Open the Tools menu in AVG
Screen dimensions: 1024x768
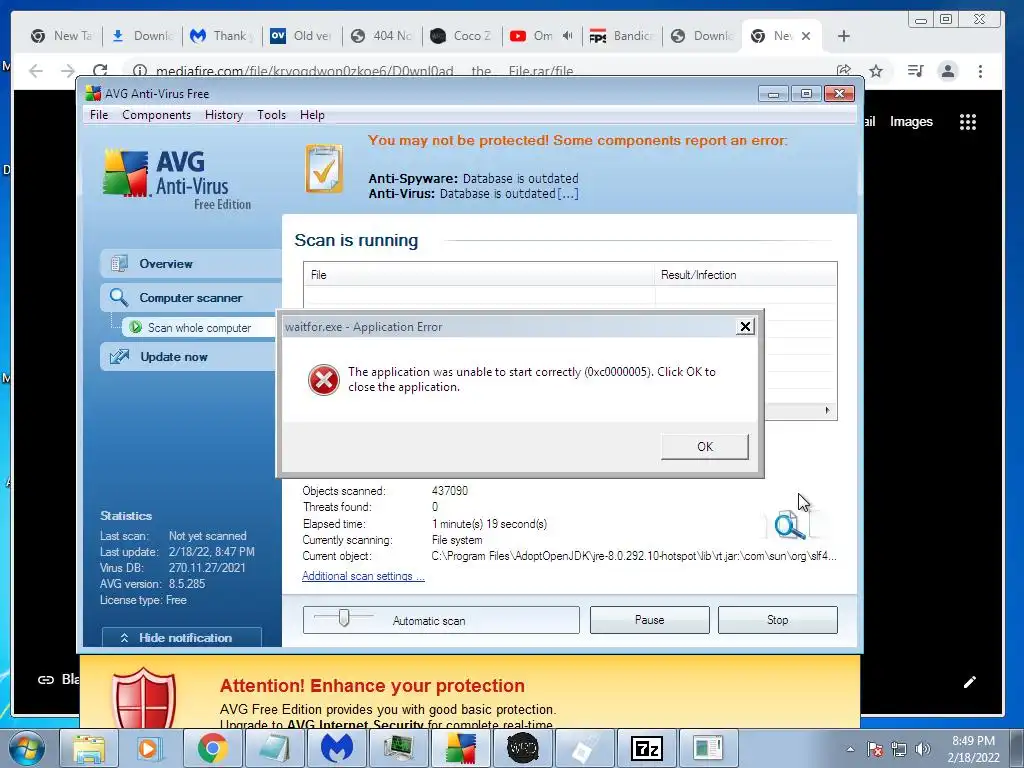tap(272, 115)
